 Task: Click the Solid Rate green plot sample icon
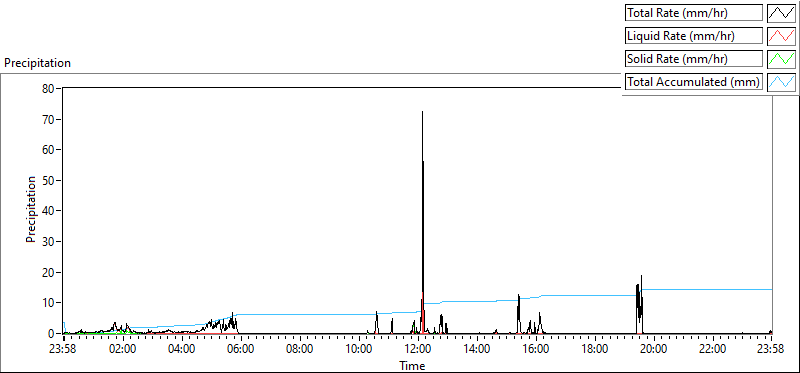point(782,59)
